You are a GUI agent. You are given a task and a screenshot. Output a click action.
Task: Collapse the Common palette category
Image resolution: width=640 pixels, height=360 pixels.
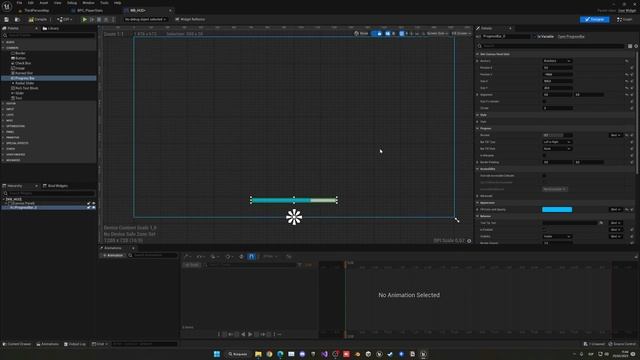click(x=3, y=48)
